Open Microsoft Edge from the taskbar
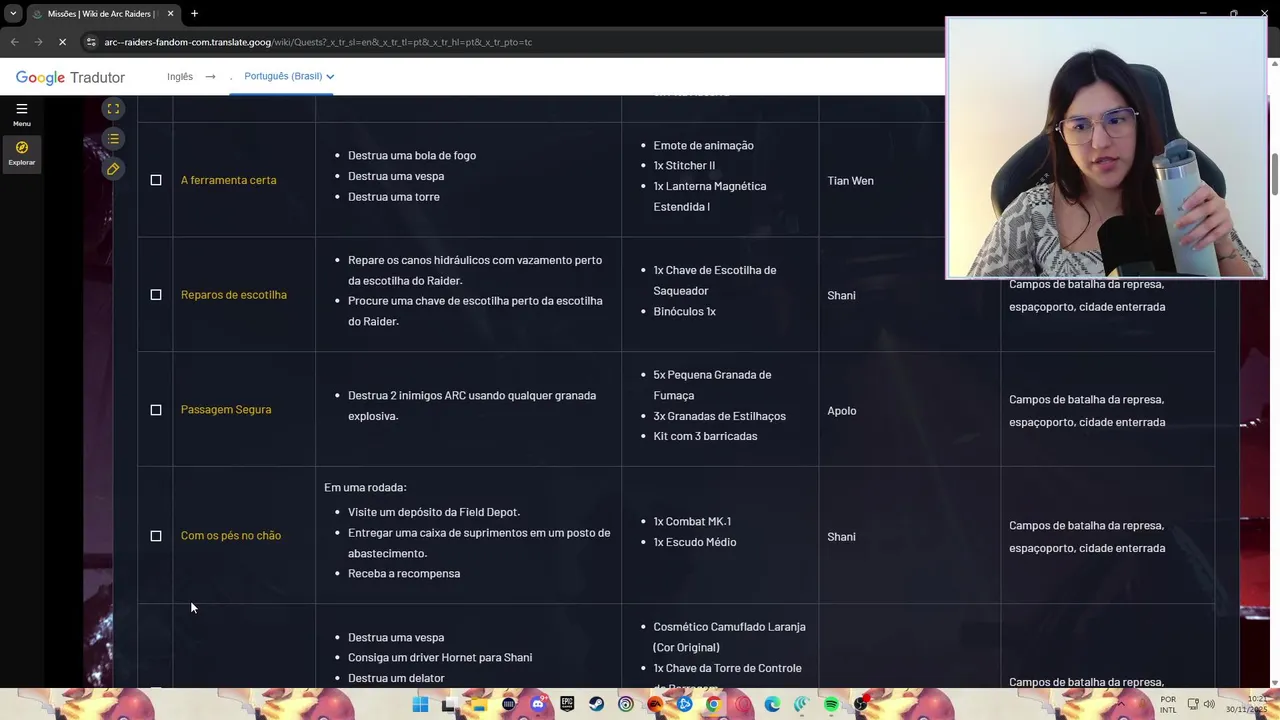This screenshot has height=720, width=1280. [x=772, y=704]
